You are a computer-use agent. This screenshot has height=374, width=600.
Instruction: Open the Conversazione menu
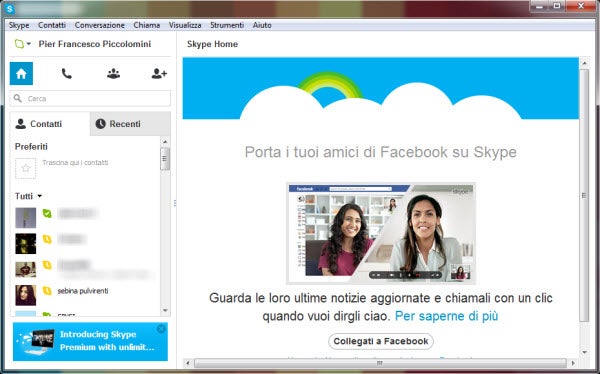click(x=99, y=25)
